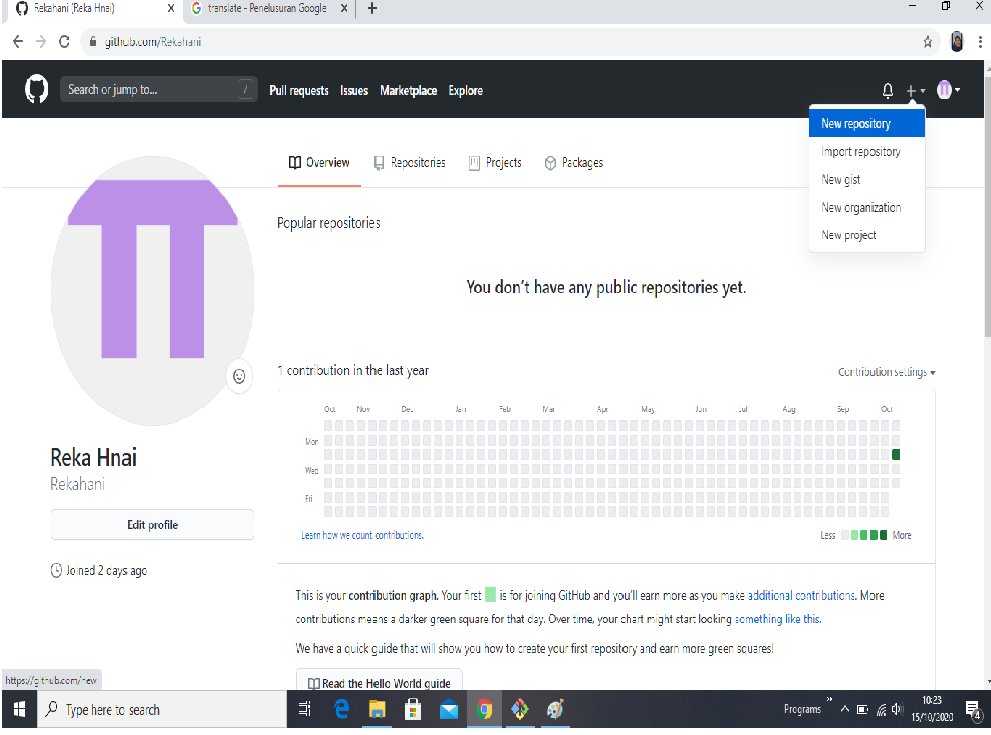The height and width of the screenshot is (735, 991).
Task: Open the Paint app on taskbar
Action: (x=556, y=709)
